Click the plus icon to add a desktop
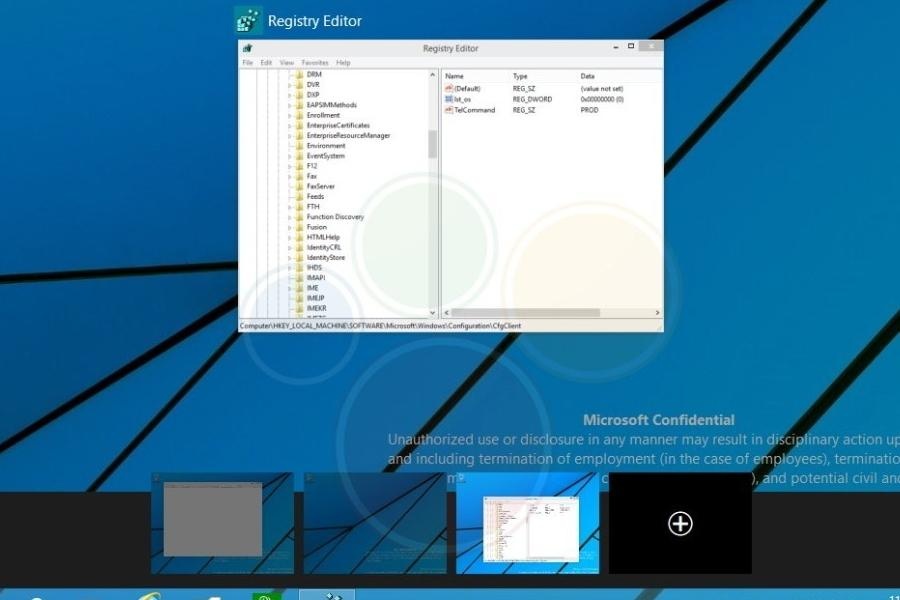 (680, 523)
